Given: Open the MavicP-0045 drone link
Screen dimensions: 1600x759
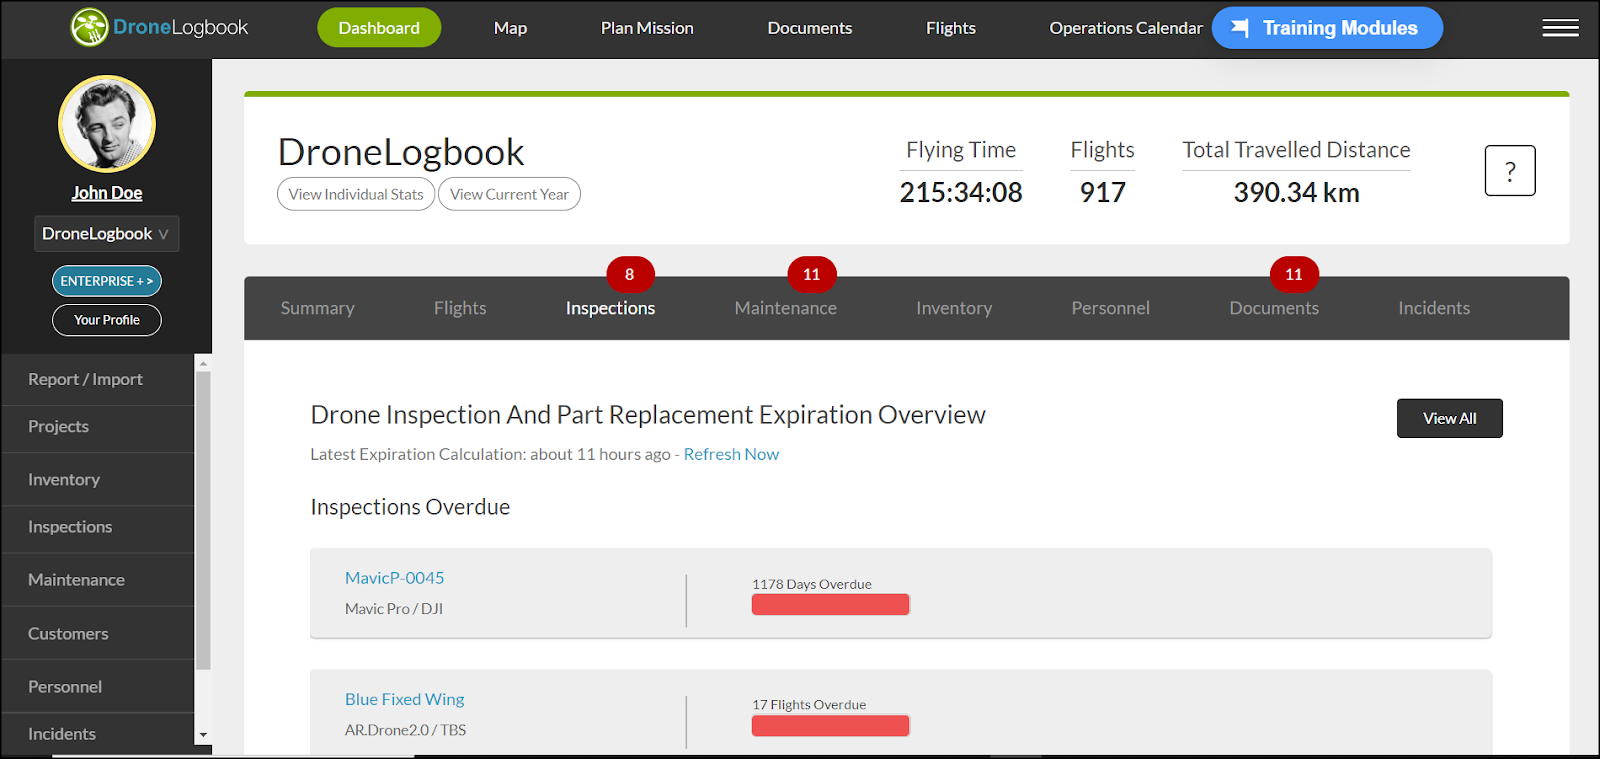Looking at the screenshot, I should (x=395, y=578).
